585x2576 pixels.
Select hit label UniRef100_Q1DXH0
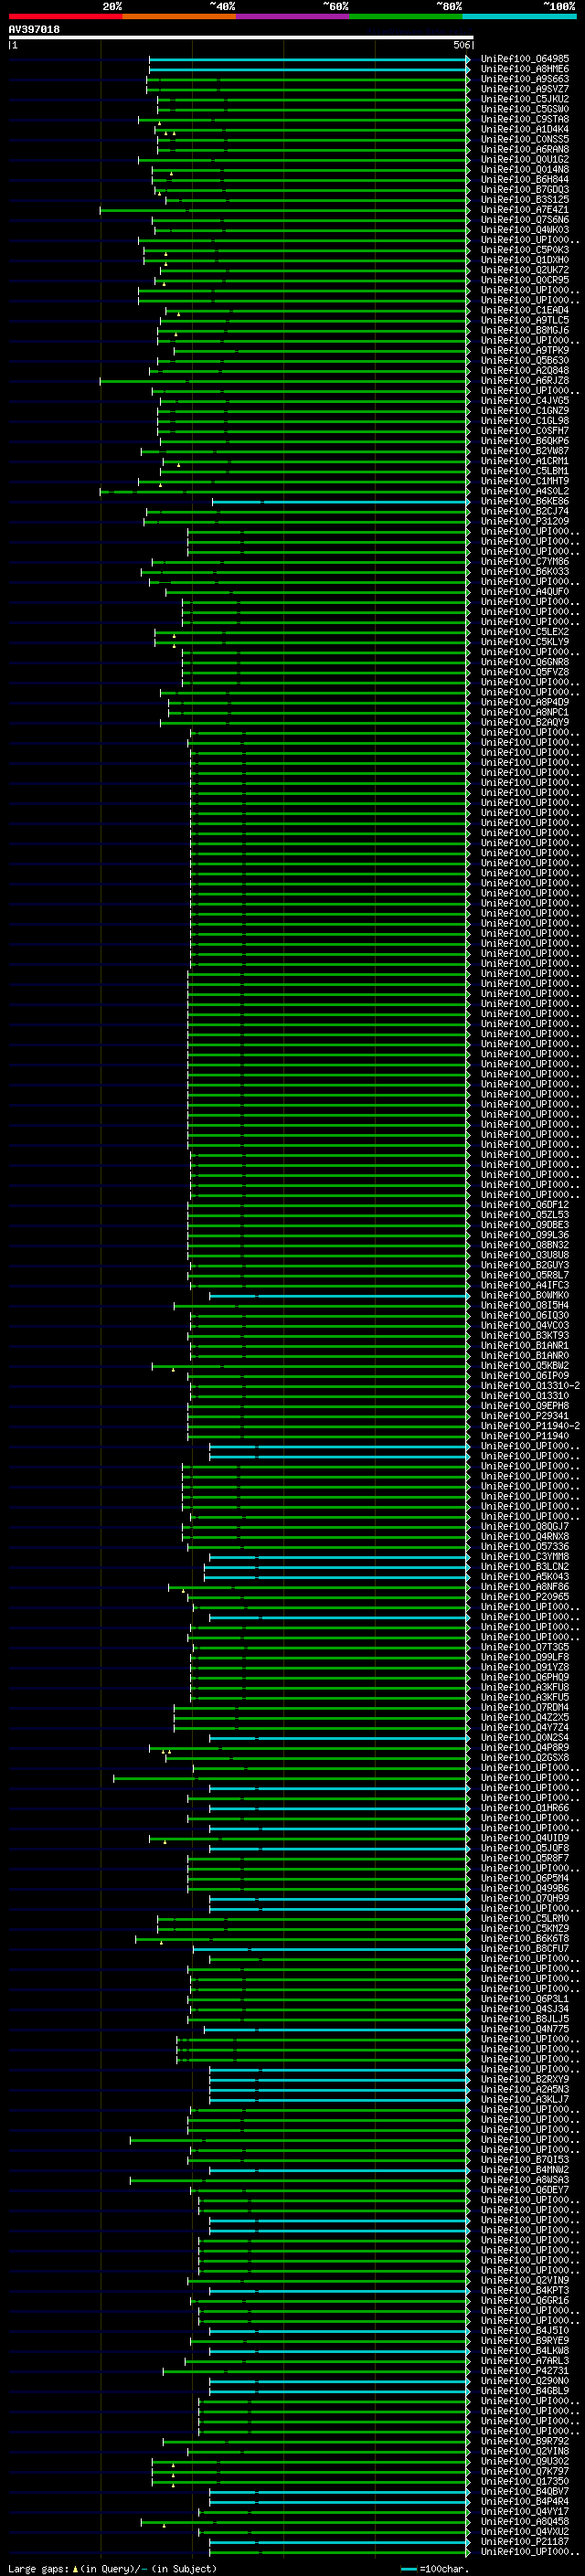(x=525, y=260)
